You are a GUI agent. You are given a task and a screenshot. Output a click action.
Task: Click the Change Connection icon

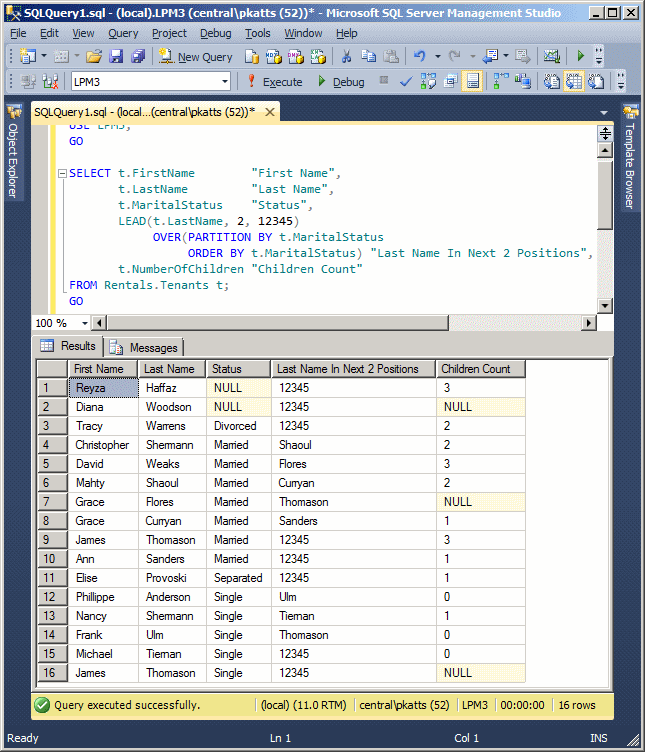tap(50, 82)
